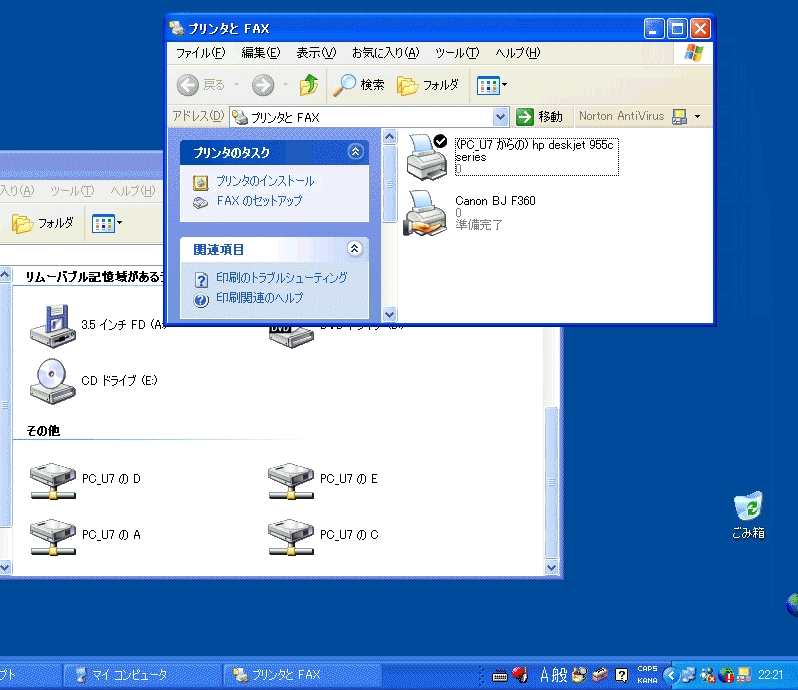The image size is (798, 690).
Task: Open the ファイル(F) menu
Action: [x=201, y=53]
